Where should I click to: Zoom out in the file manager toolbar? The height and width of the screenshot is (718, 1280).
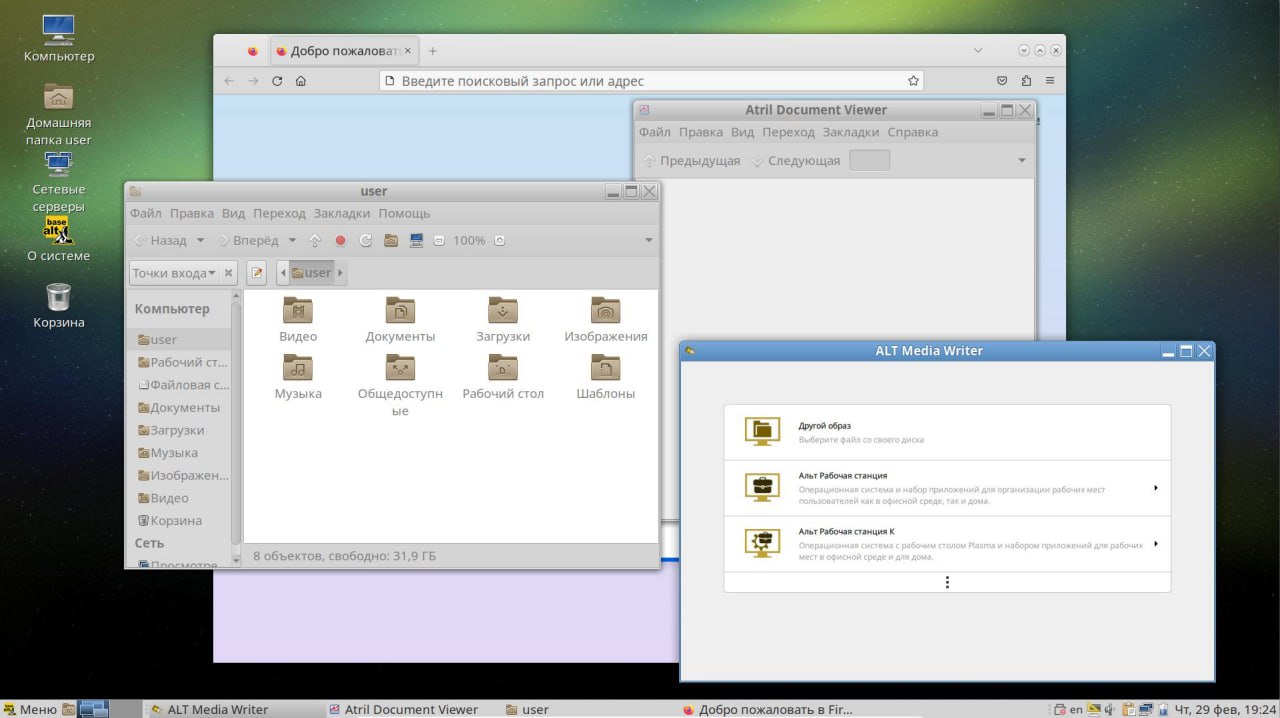click(439, 240)
